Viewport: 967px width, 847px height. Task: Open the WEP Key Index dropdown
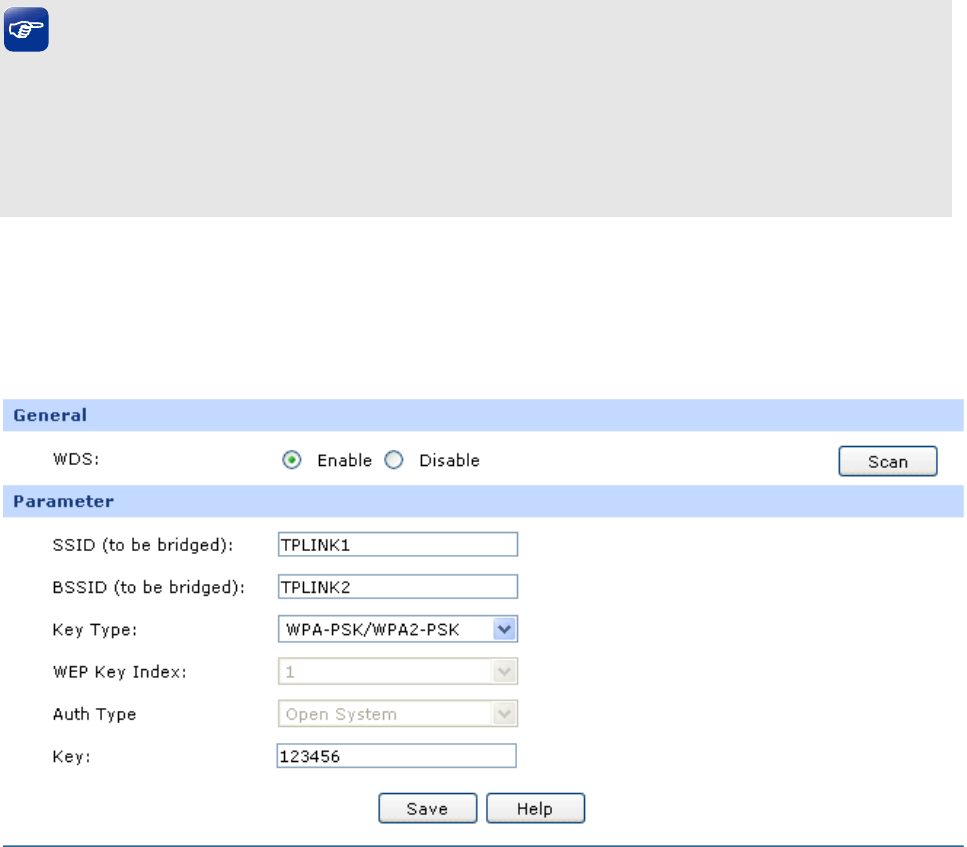point(398,671)
